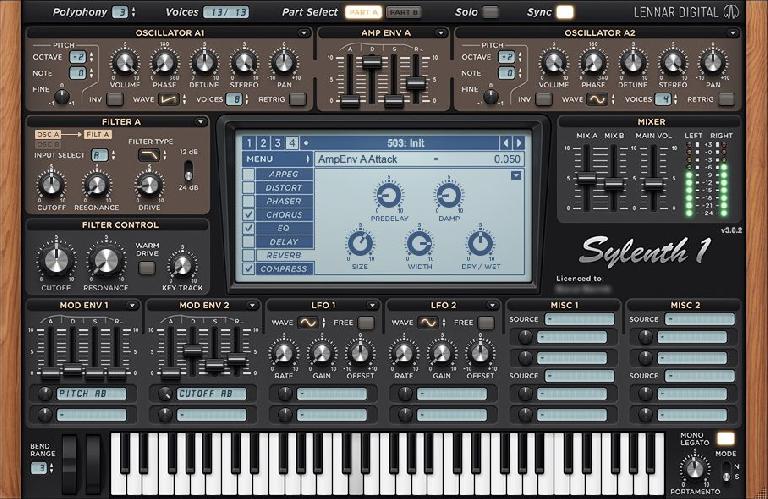Click the LFO 2 Gain knob
The width and height of the screenshot is (768, 499).
click(441, 354)
